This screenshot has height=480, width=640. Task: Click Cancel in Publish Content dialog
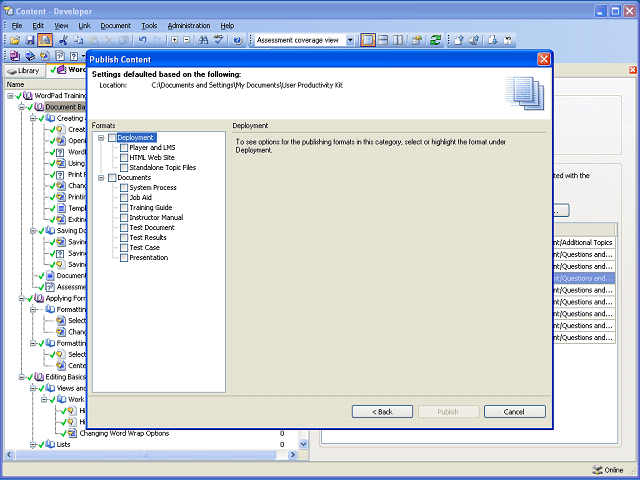[514, 412]
